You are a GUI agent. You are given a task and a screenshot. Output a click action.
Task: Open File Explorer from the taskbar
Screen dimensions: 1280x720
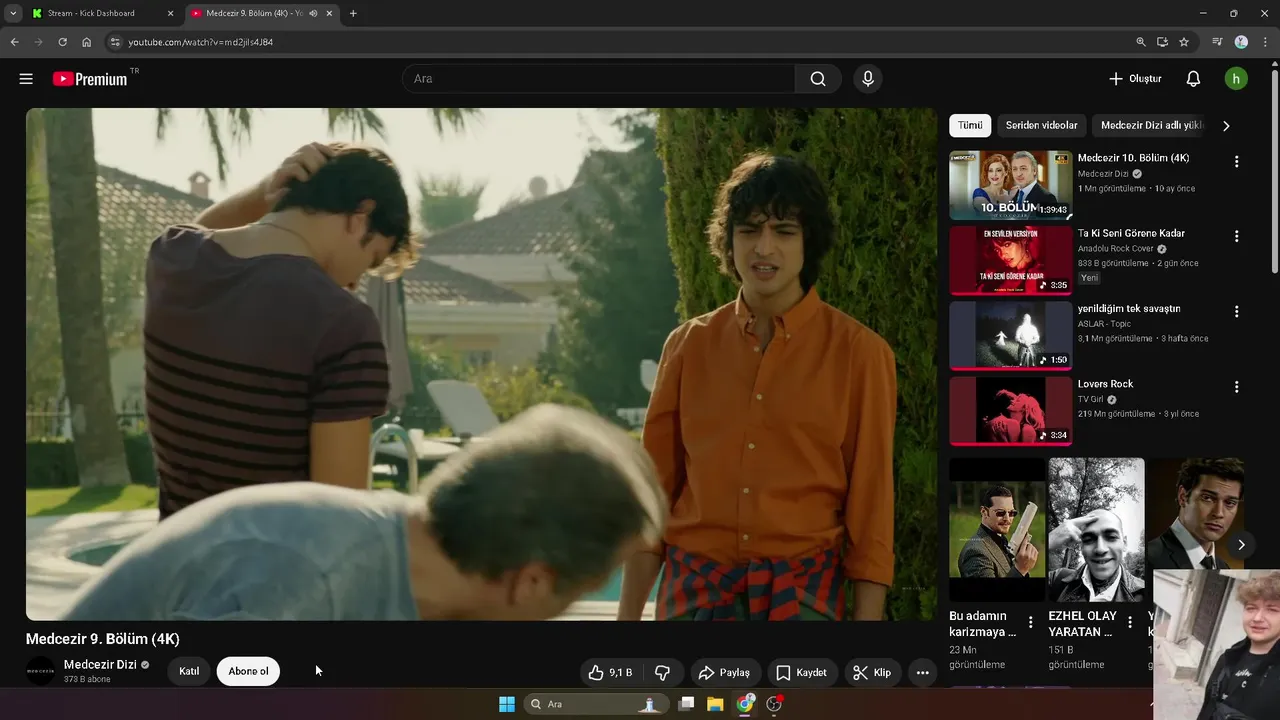tap(715, 704)
